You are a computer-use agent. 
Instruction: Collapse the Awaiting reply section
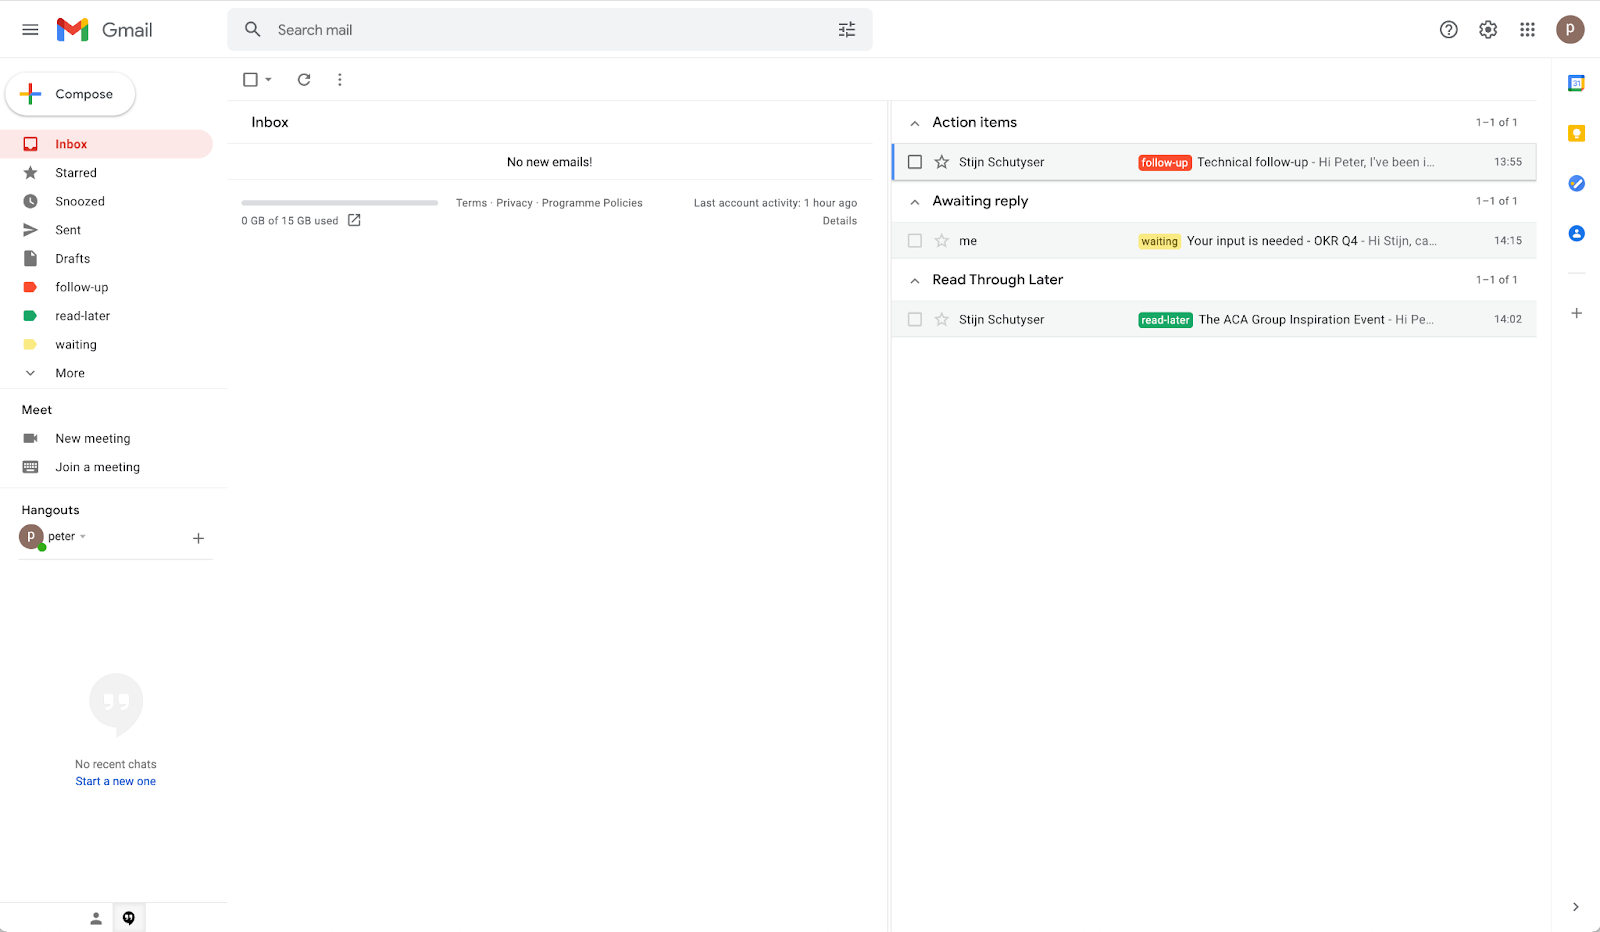point(915,202)
